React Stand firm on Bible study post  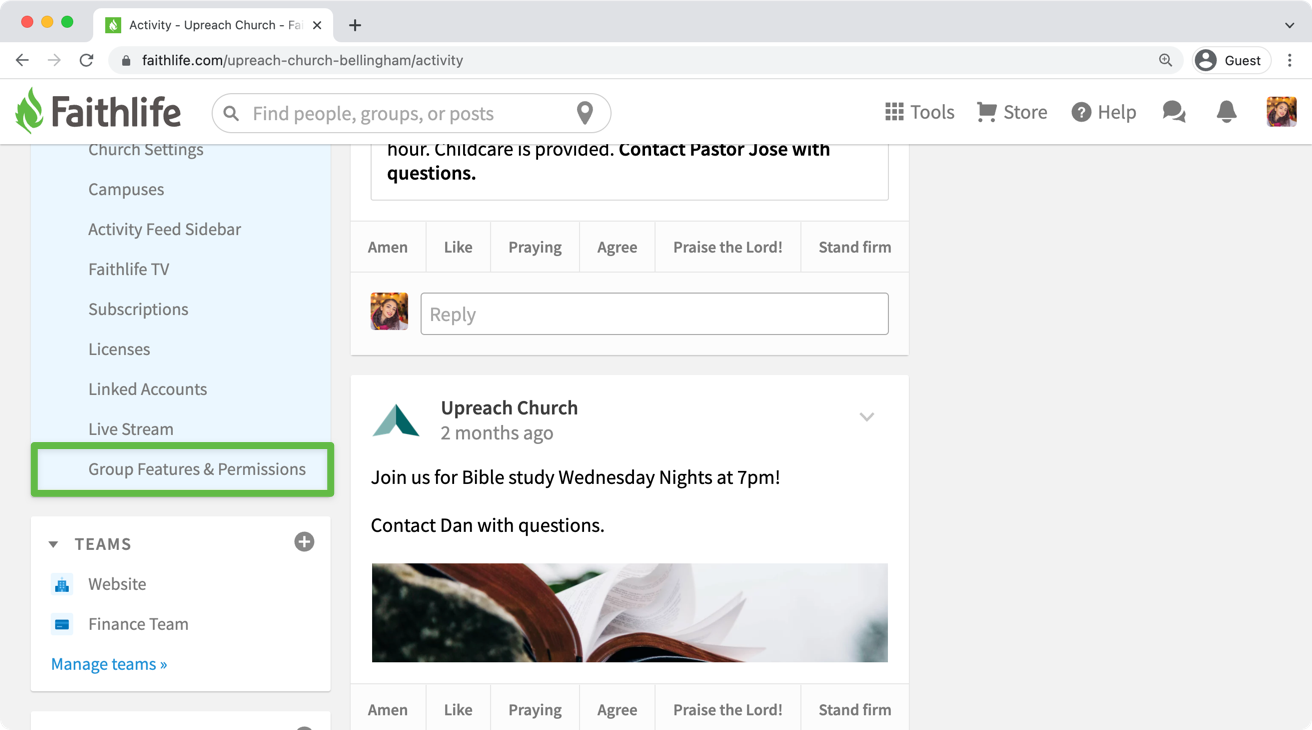pyautogui.click(x=855, y=709)
